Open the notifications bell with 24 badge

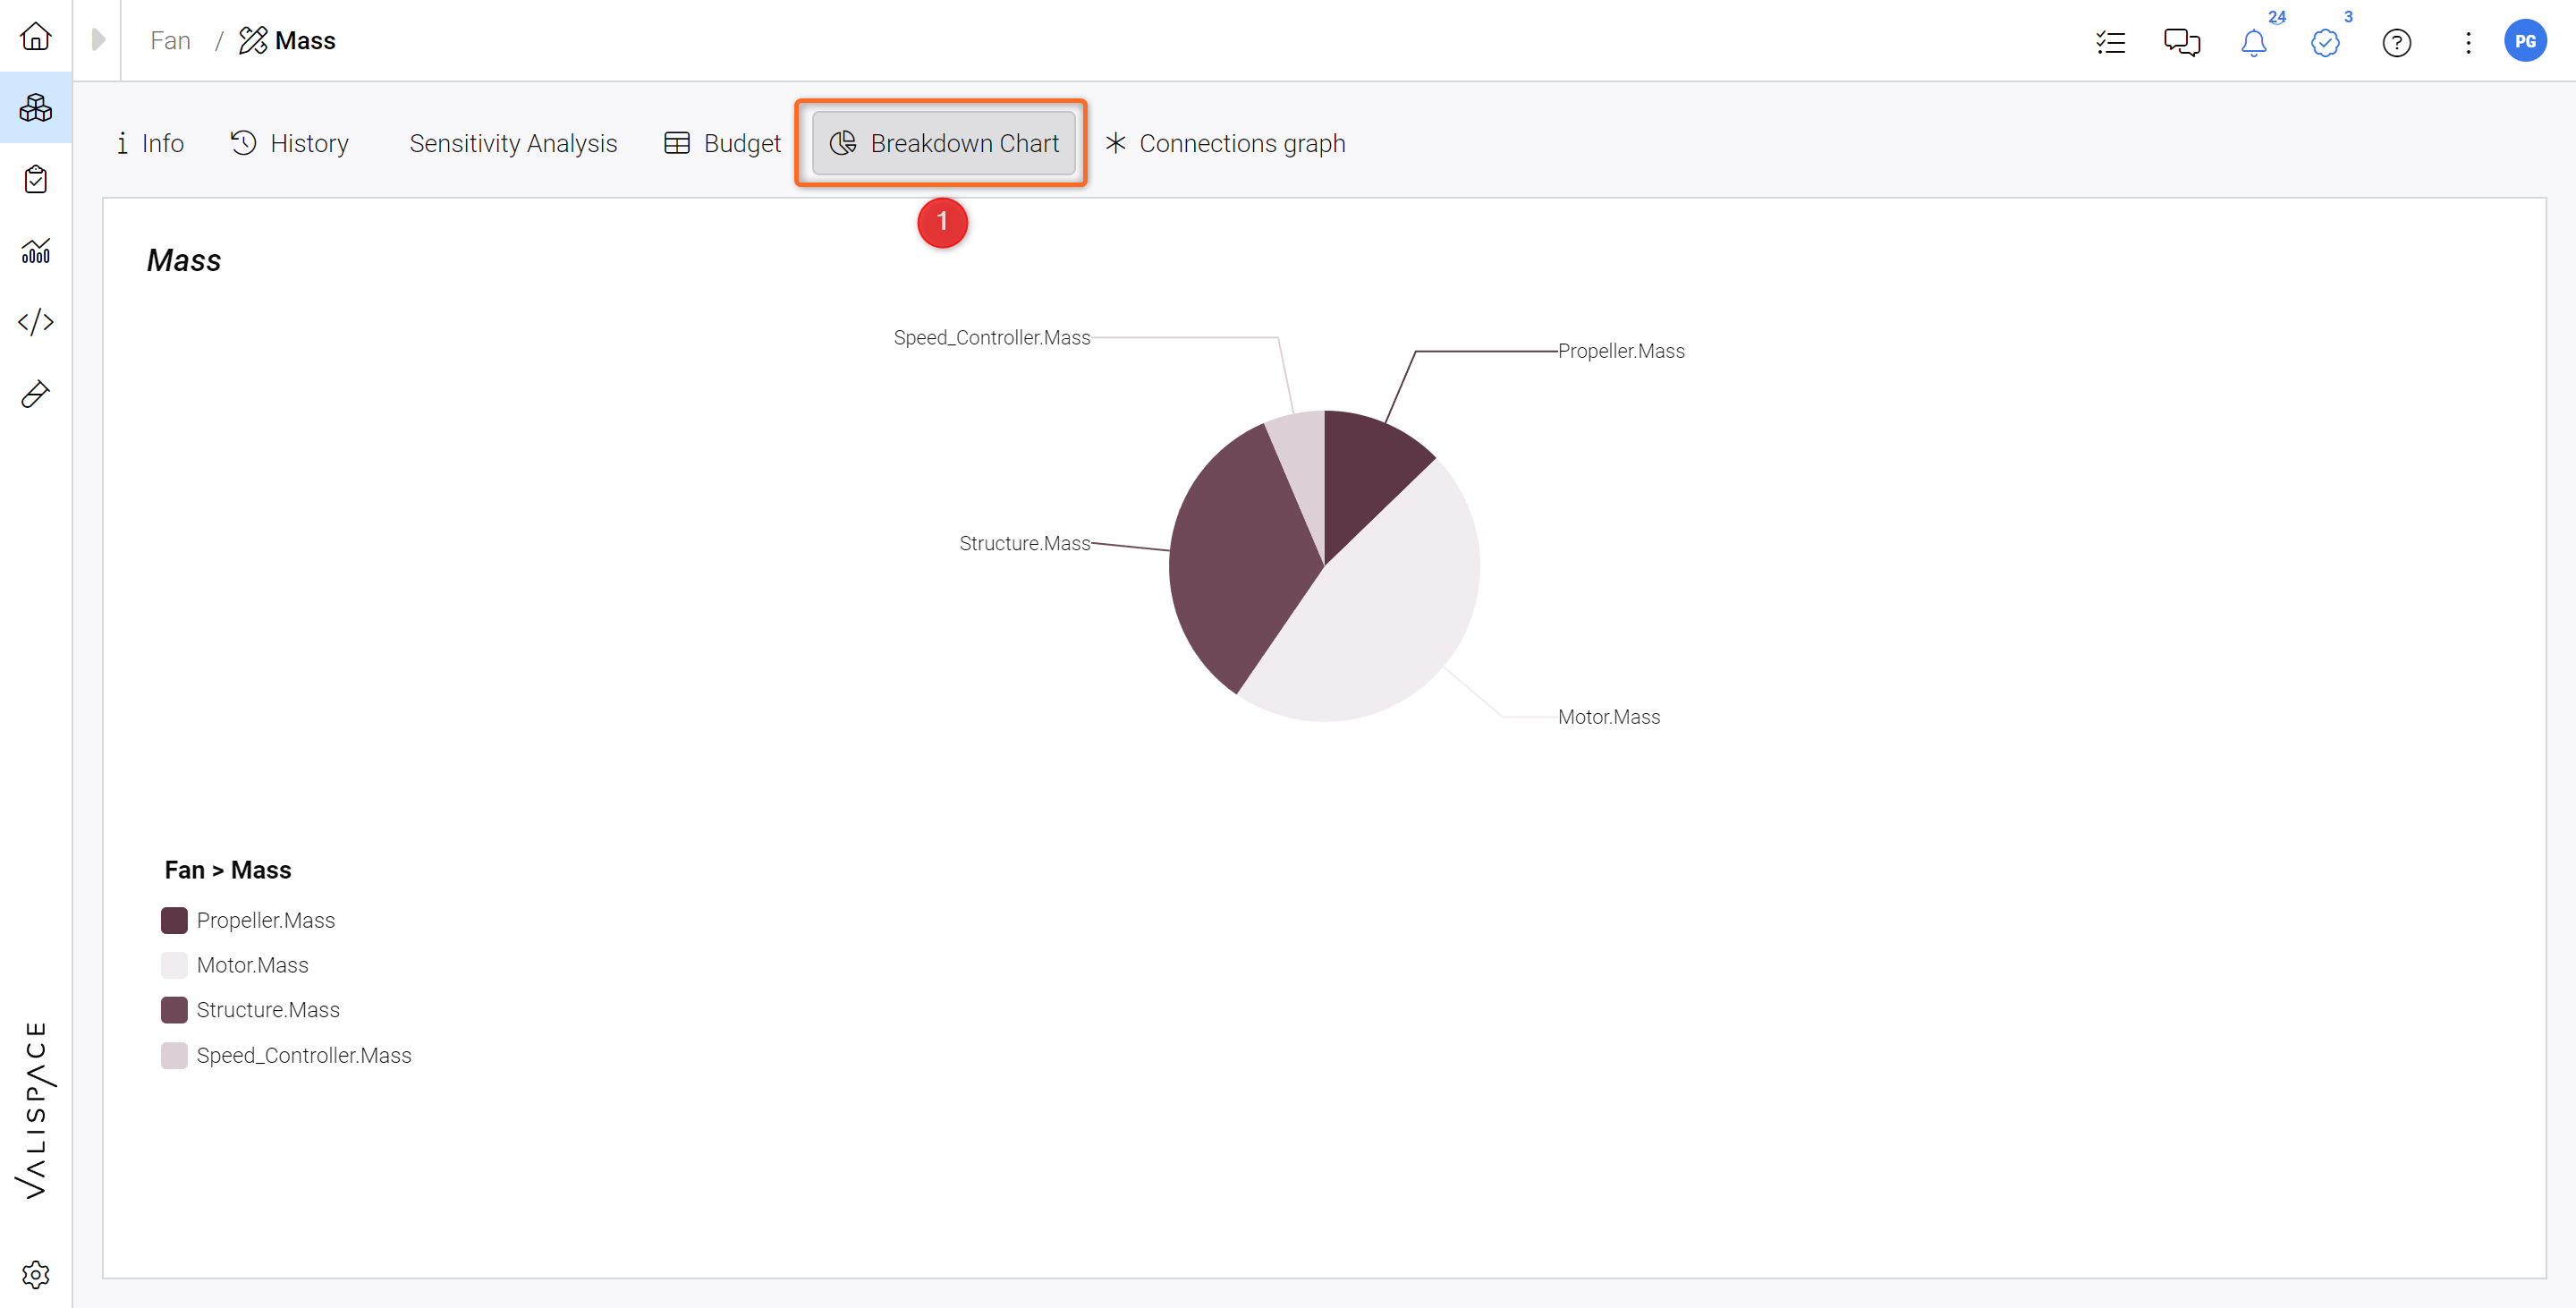pos(2254,42)
